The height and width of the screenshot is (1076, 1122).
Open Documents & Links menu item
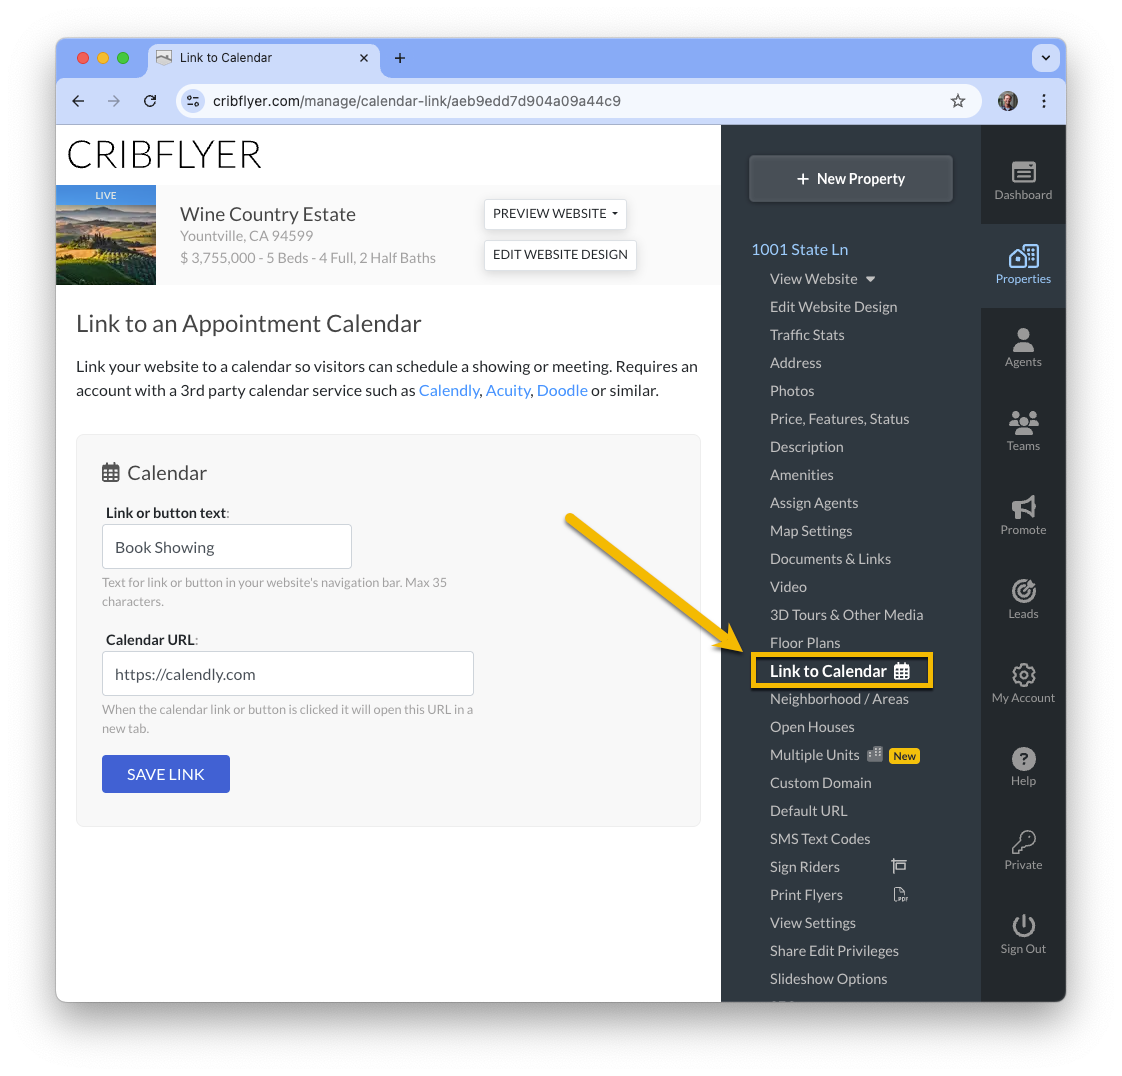pos(830,559)
